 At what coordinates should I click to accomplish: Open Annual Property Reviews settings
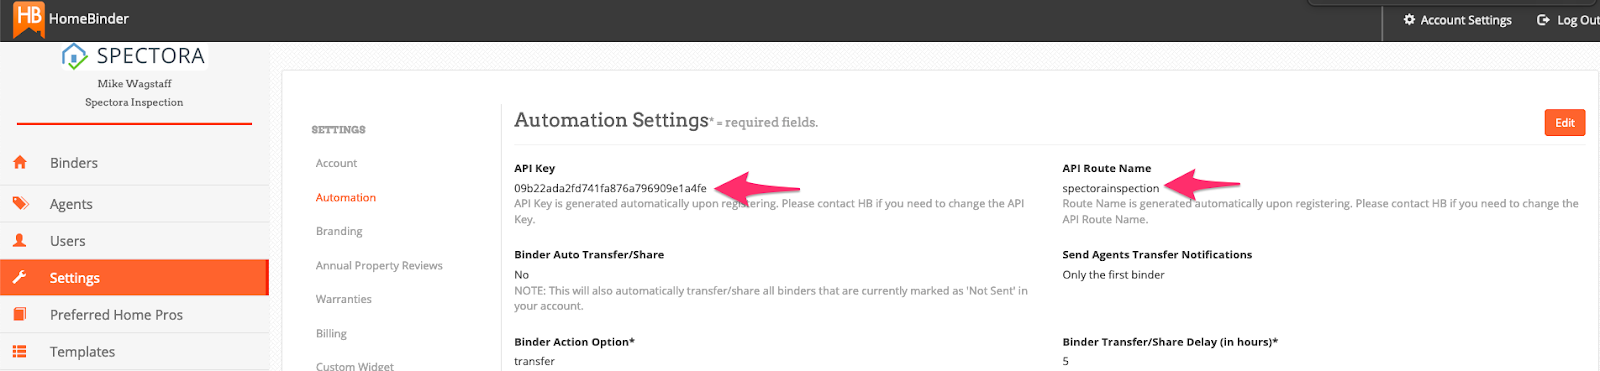379,265
